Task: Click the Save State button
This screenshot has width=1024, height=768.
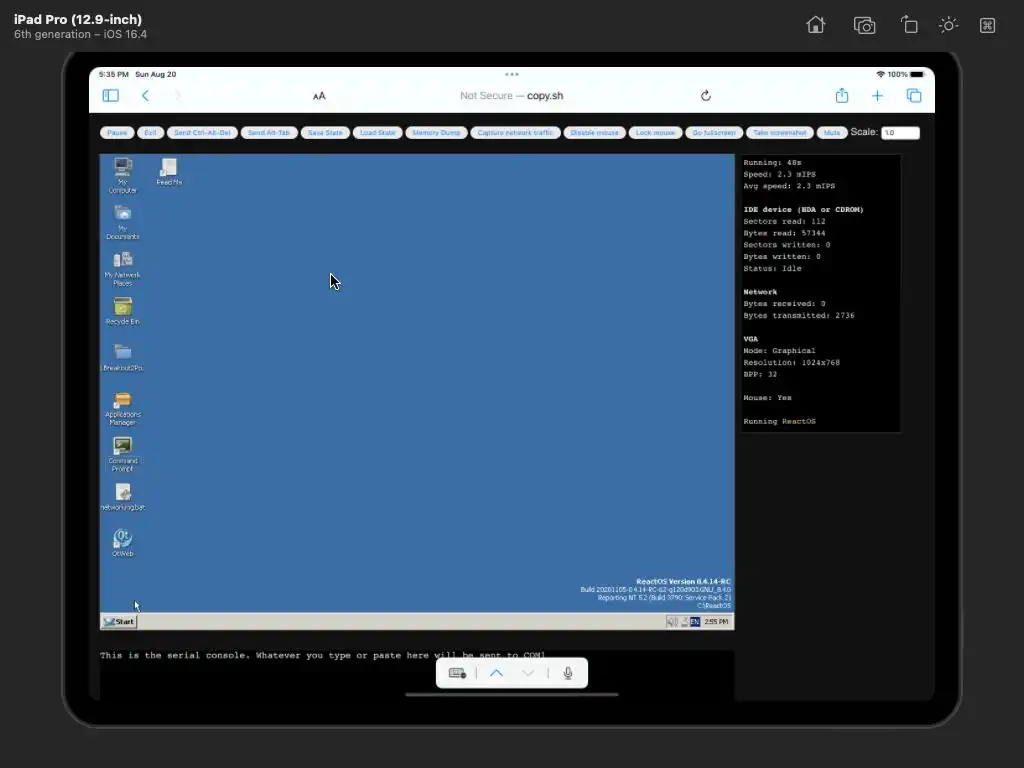Action: pyautogui.click(x=325, y=133)
